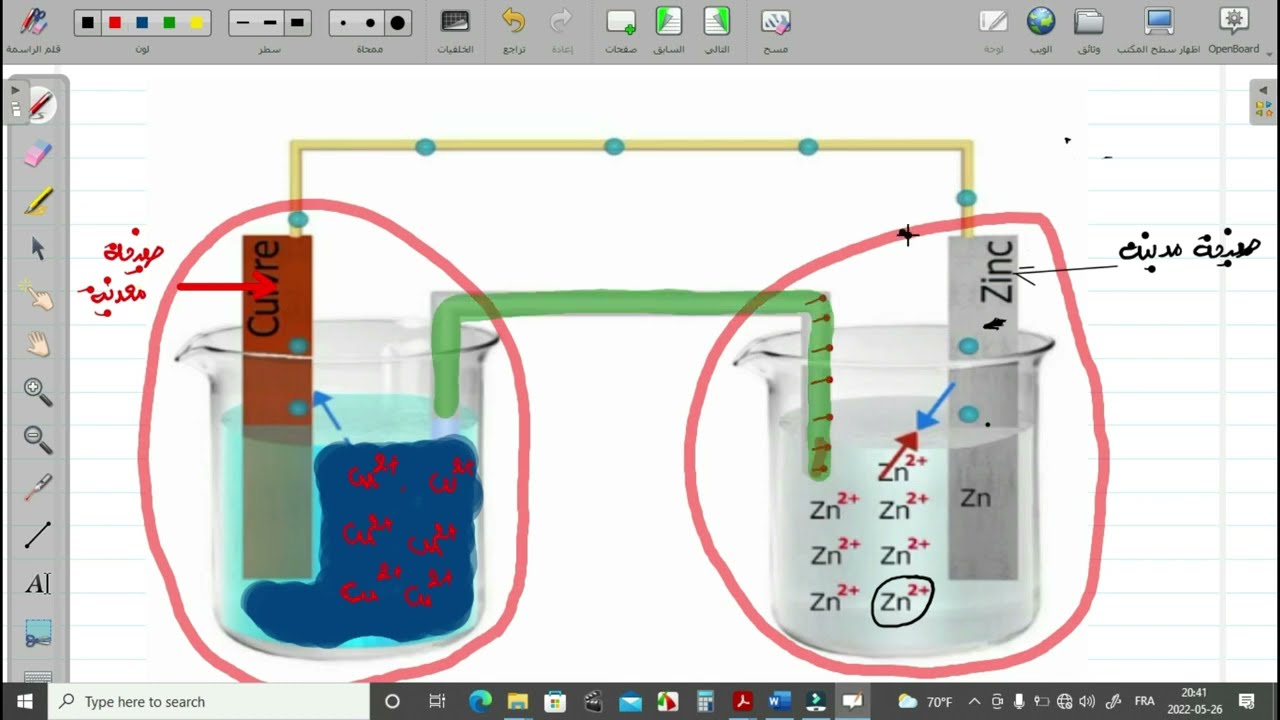Open the Windows notification center

pyautogui.click(x=1246, y=702)
